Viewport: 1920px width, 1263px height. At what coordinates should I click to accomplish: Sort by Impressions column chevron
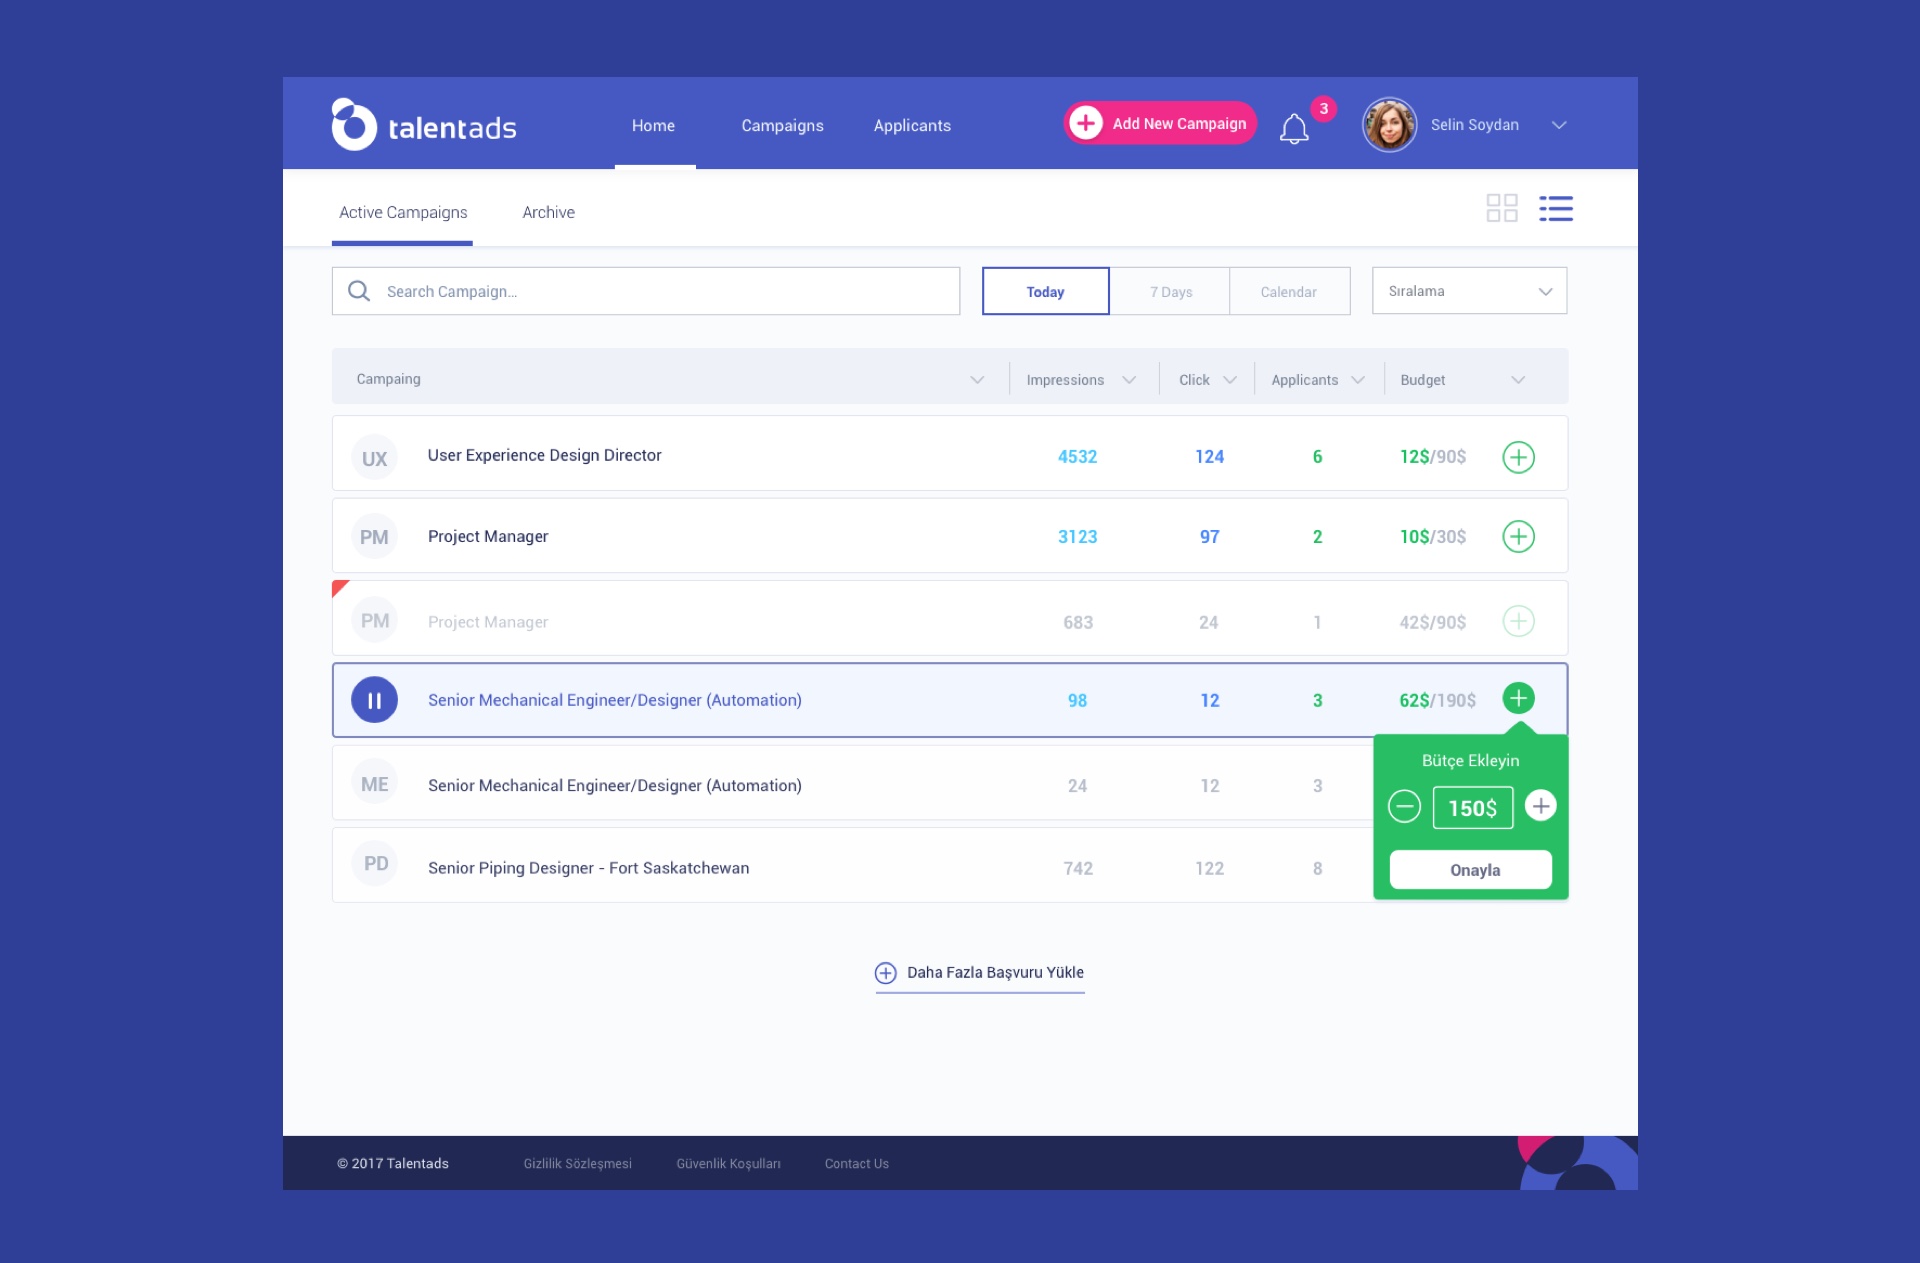coord(1129,380)
